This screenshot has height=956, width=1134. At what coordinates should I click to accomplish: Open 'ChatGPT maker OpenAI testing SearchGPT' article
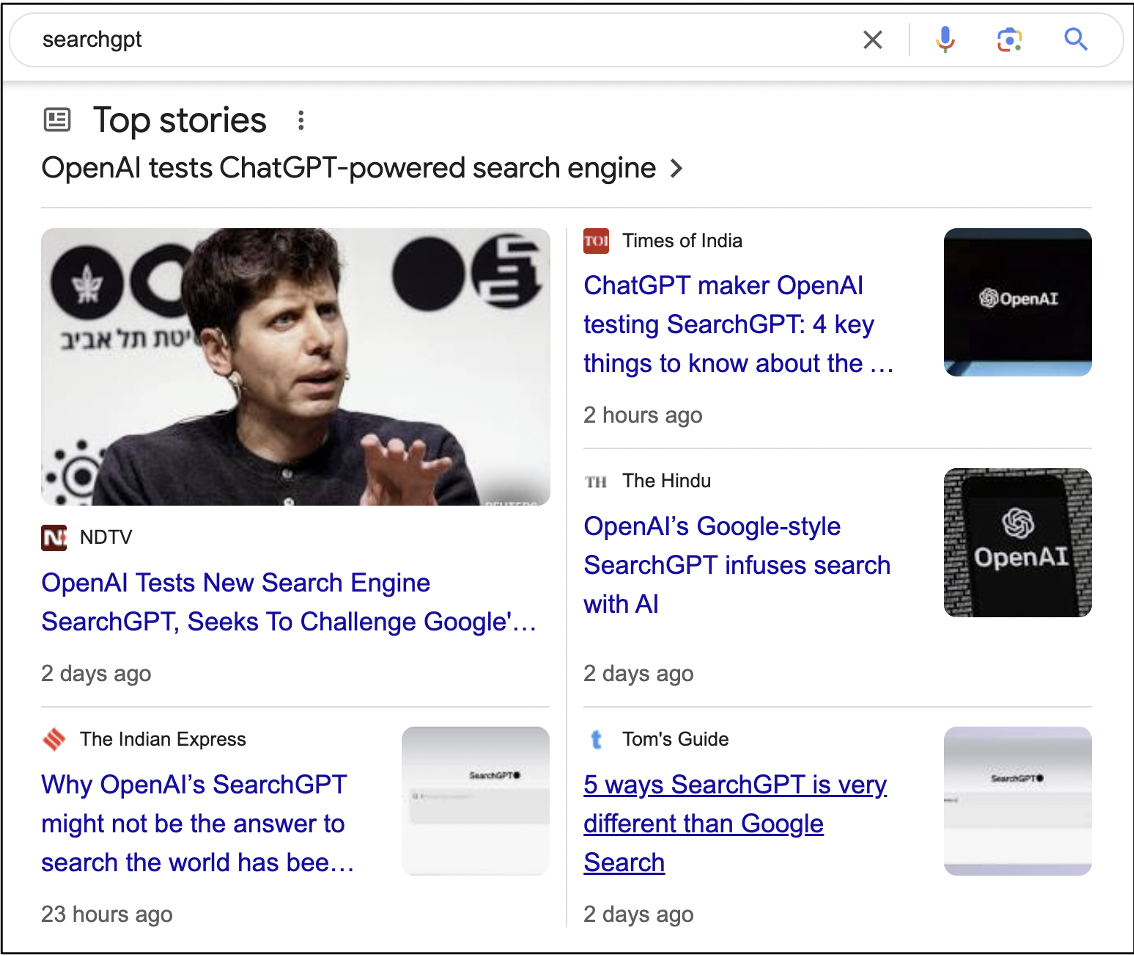pyautogui.click(x=738, y=324)
